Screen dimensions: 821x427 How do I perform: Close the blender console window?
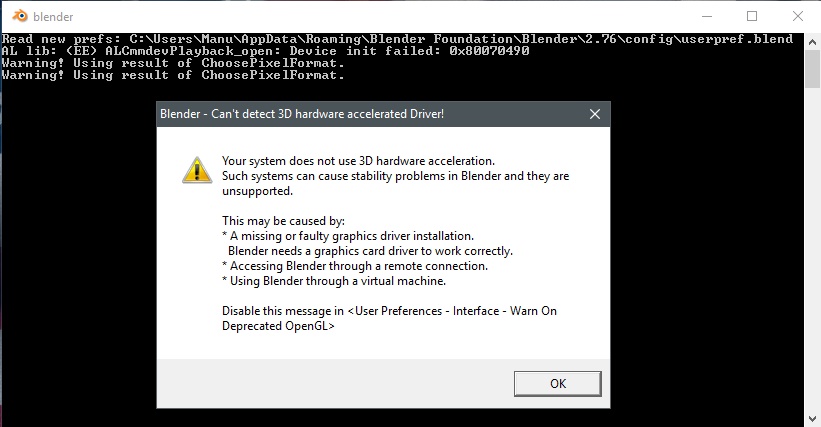click(797, 16)
